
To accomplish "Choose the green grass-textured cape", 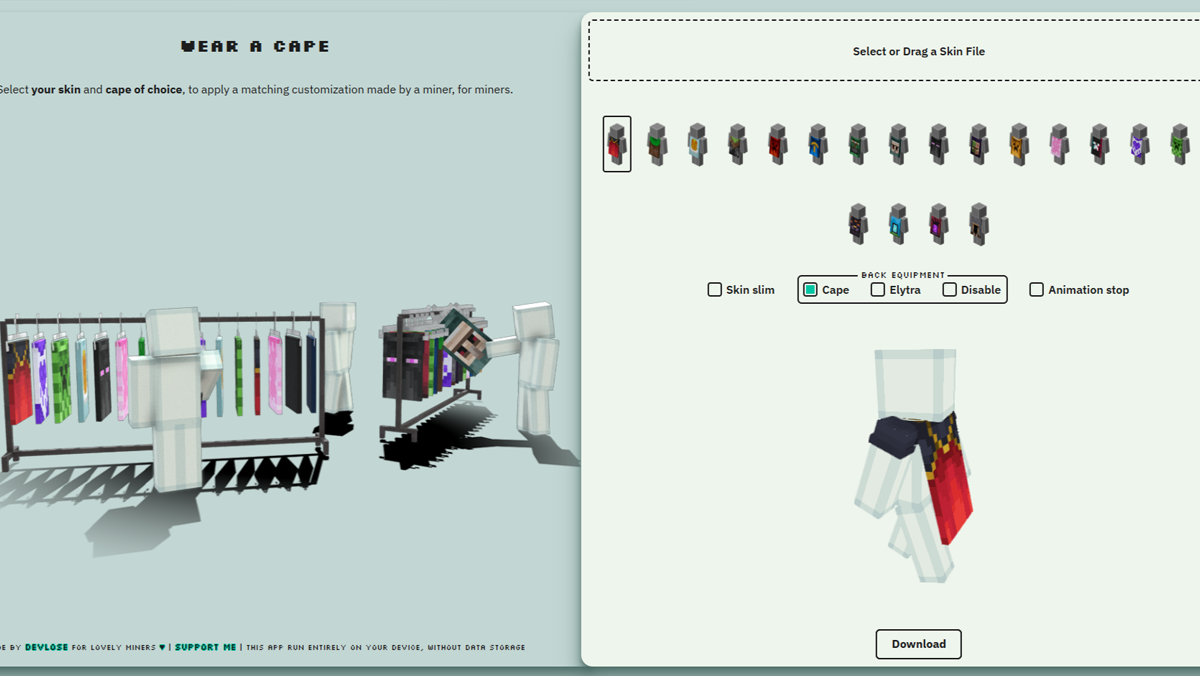I will pos(657,143).
